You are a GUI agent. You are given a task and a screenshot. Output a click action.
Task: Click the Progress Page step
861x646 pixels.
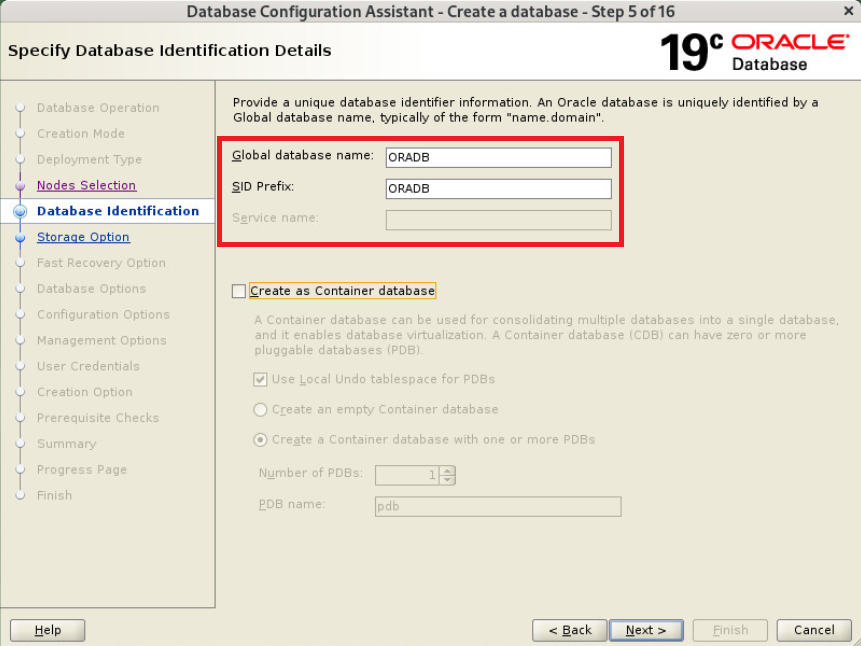pos(82,469)
